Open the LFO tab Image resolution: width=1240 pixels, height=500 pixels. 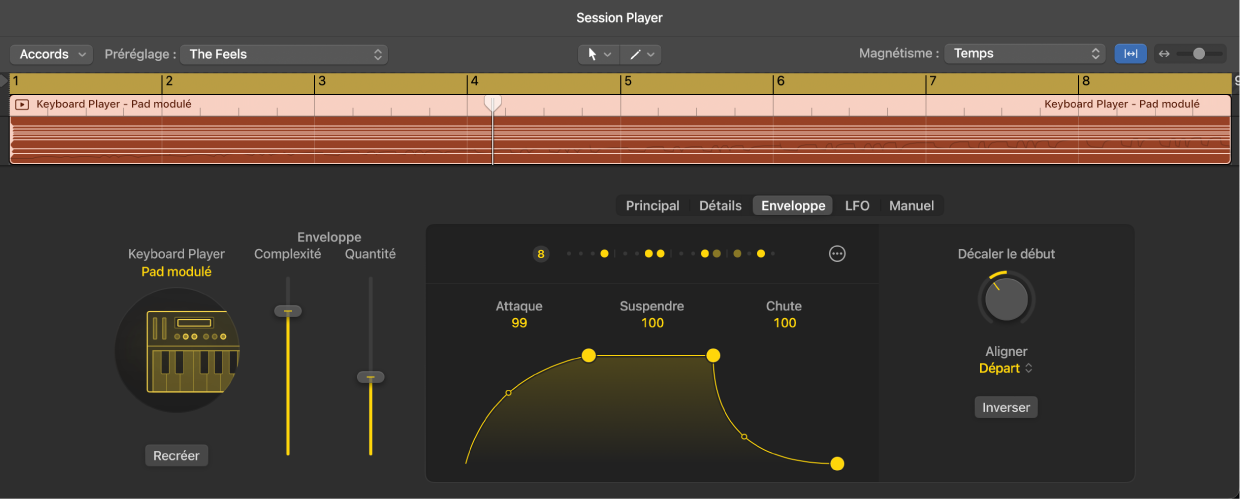point(857,206)
